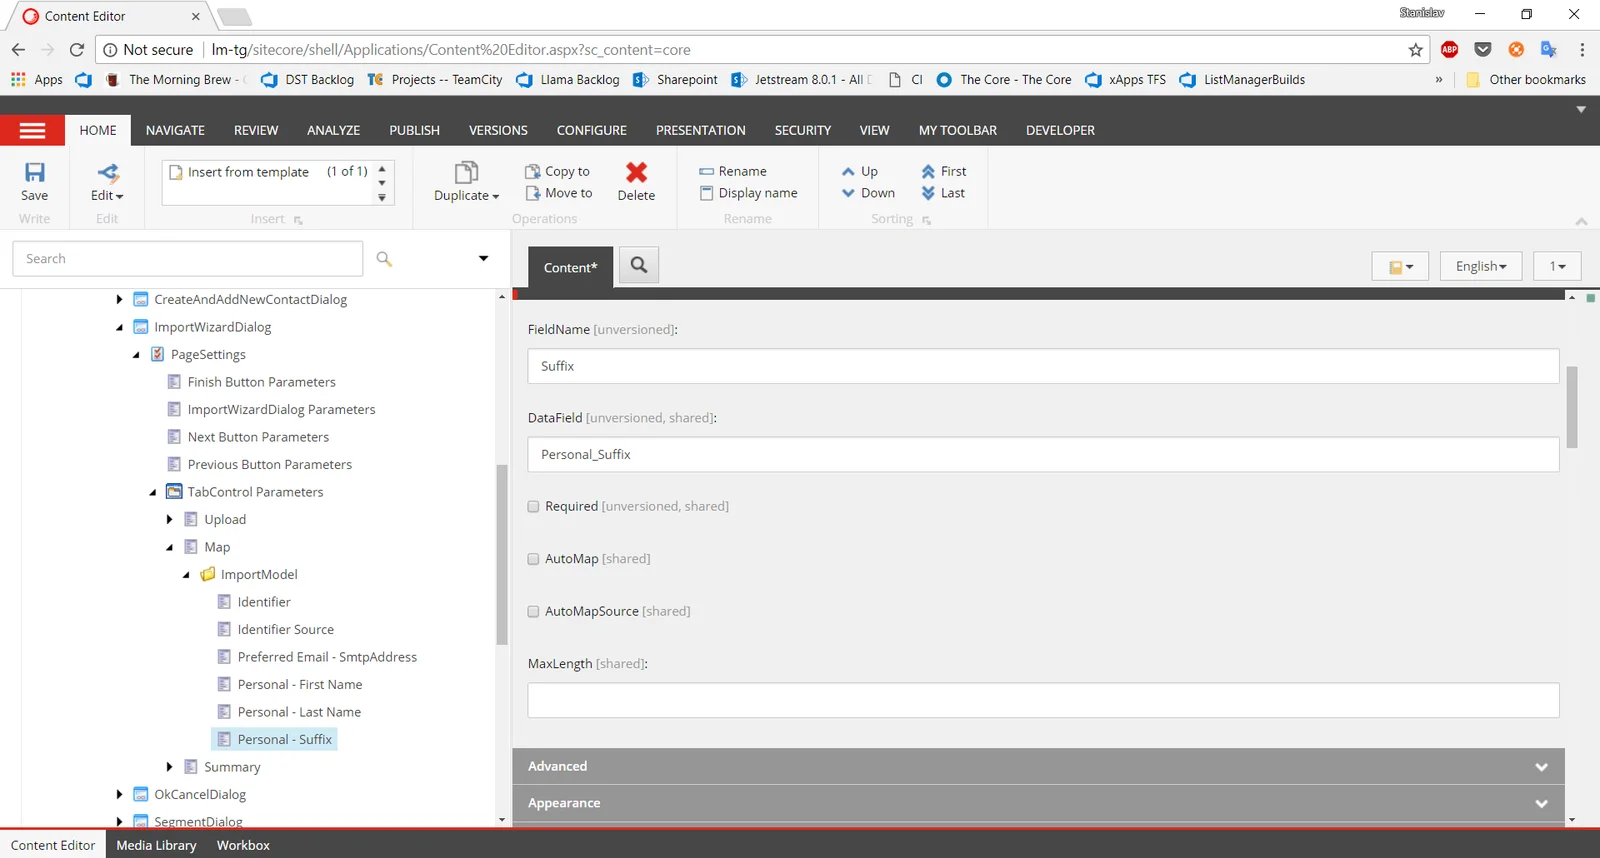Move item Up in sorting
The width and height of the screenshot is (1600, 858).
coord(860,171)
